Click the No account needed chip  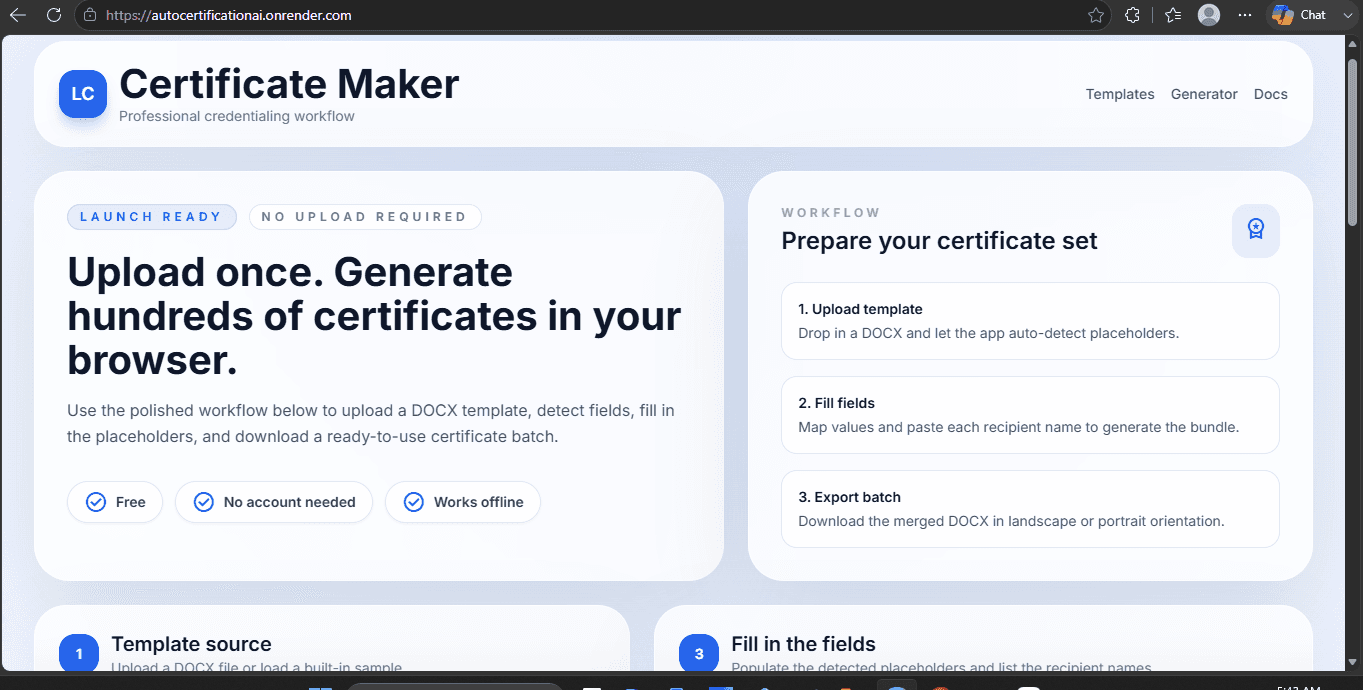click(274, 502)
